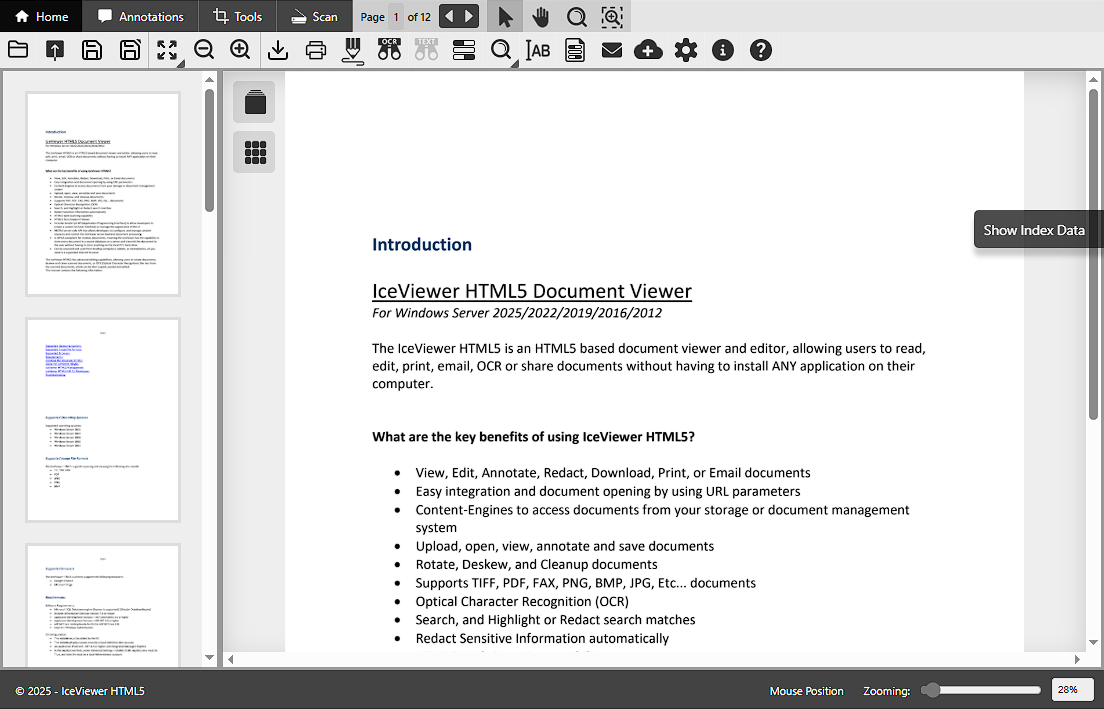Open the Save As options
The image size is (1104, 709).
[x=130, y=49]
